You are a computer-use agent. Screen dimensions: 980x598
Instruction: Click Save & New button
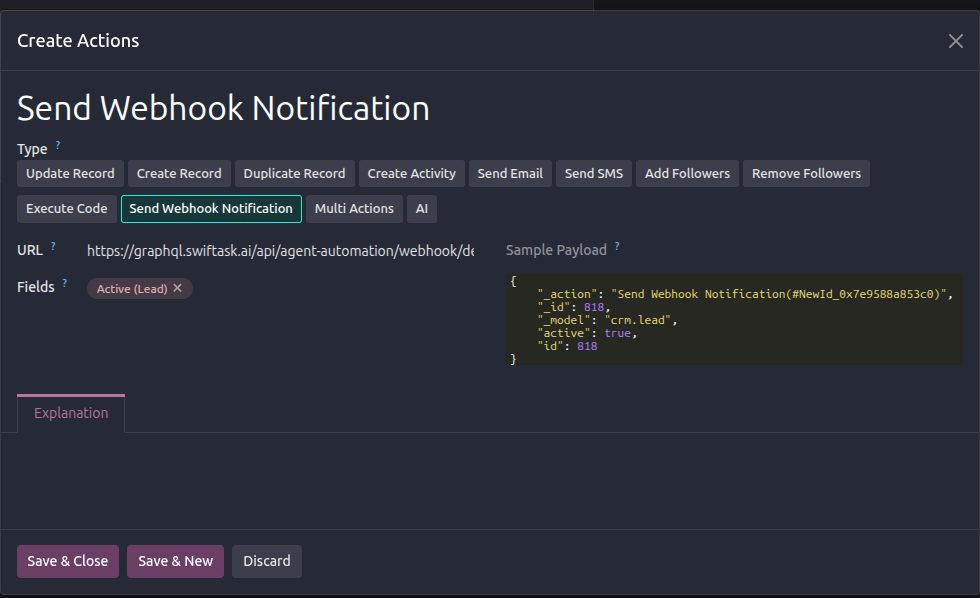pos(176,561)
